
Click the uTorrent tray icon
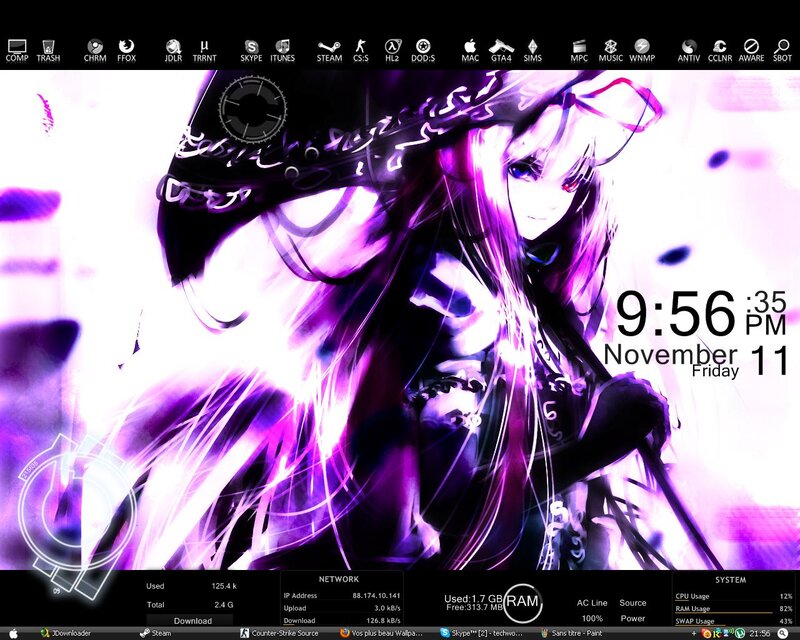[740, 633]
